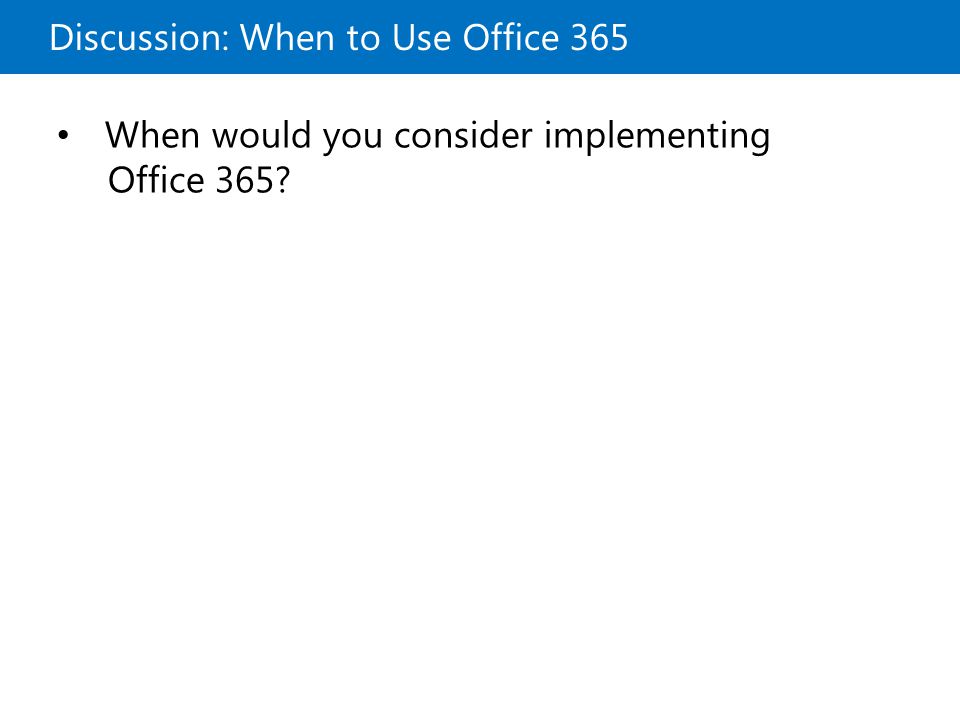Click the word "you" in the bullet text
Image resolution: width=960 pixels, height=720 pixels.
pyautogui.click(x=353, y=139)
